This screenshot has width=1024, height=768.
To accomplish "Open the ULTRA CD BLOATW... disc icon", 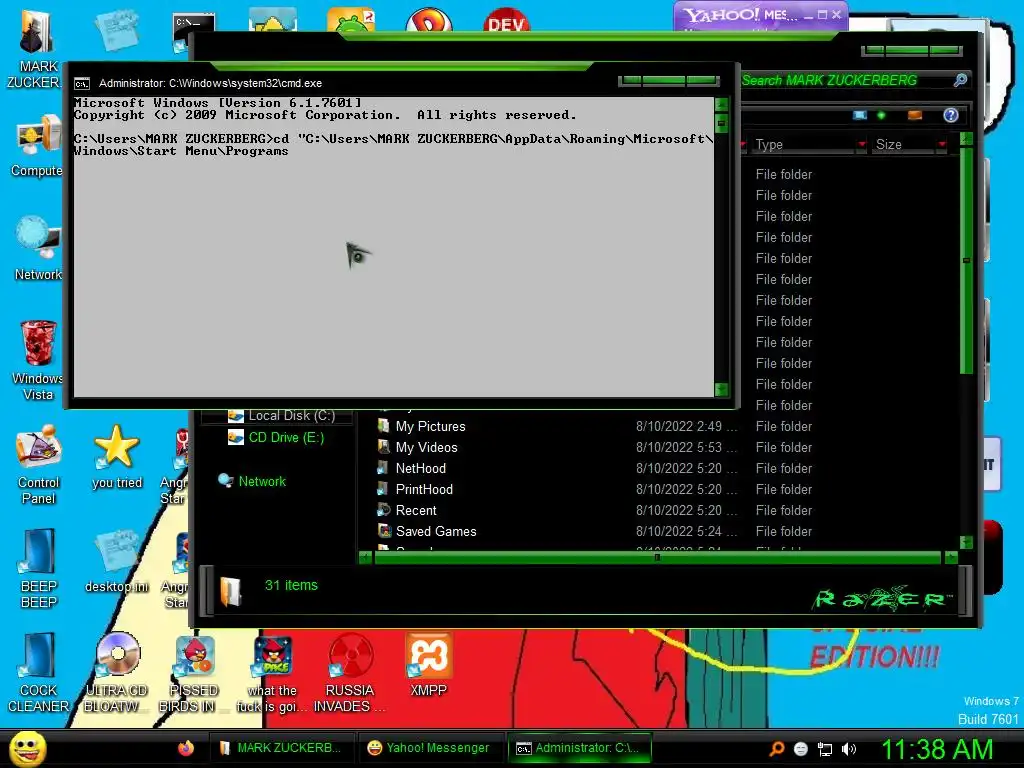I will [x=117, y=673].
